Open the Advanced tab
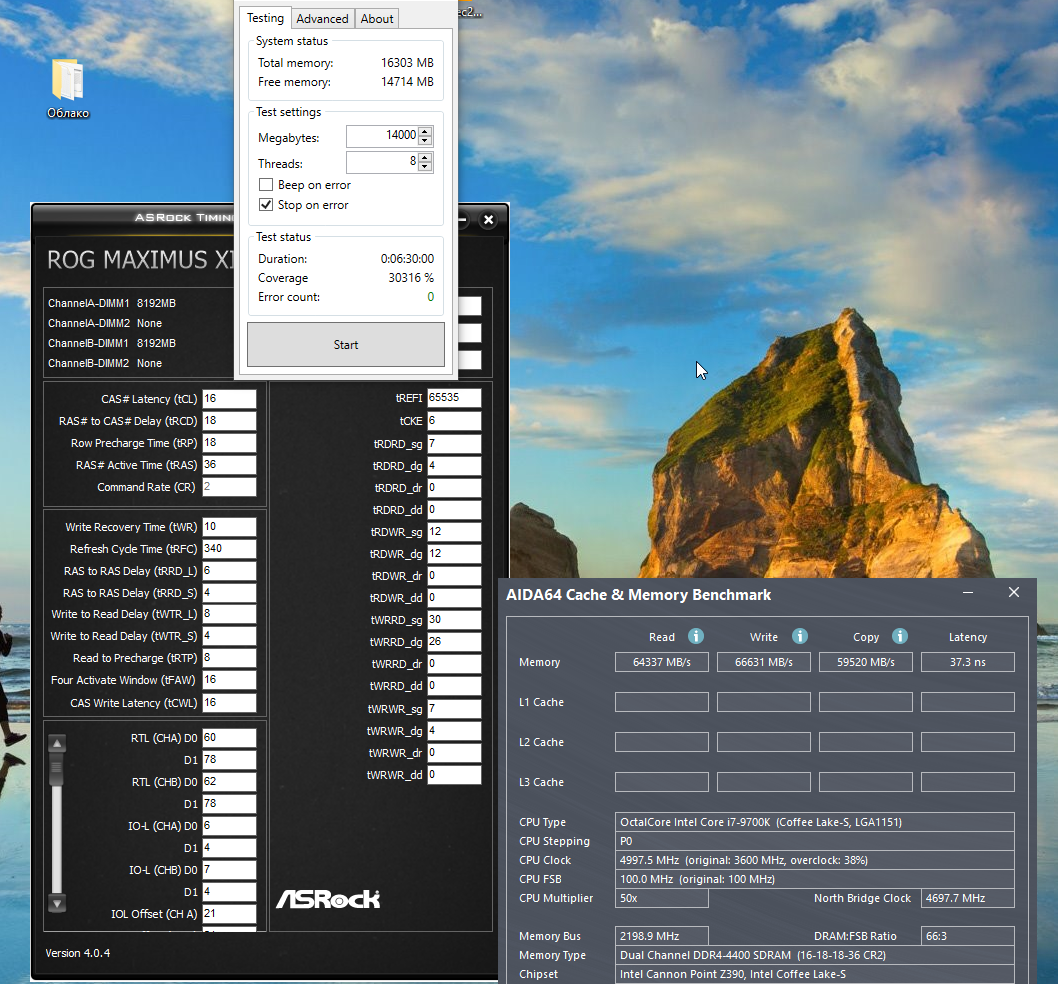This screenshot has width=1058, height=984. (x=322, y=19)
